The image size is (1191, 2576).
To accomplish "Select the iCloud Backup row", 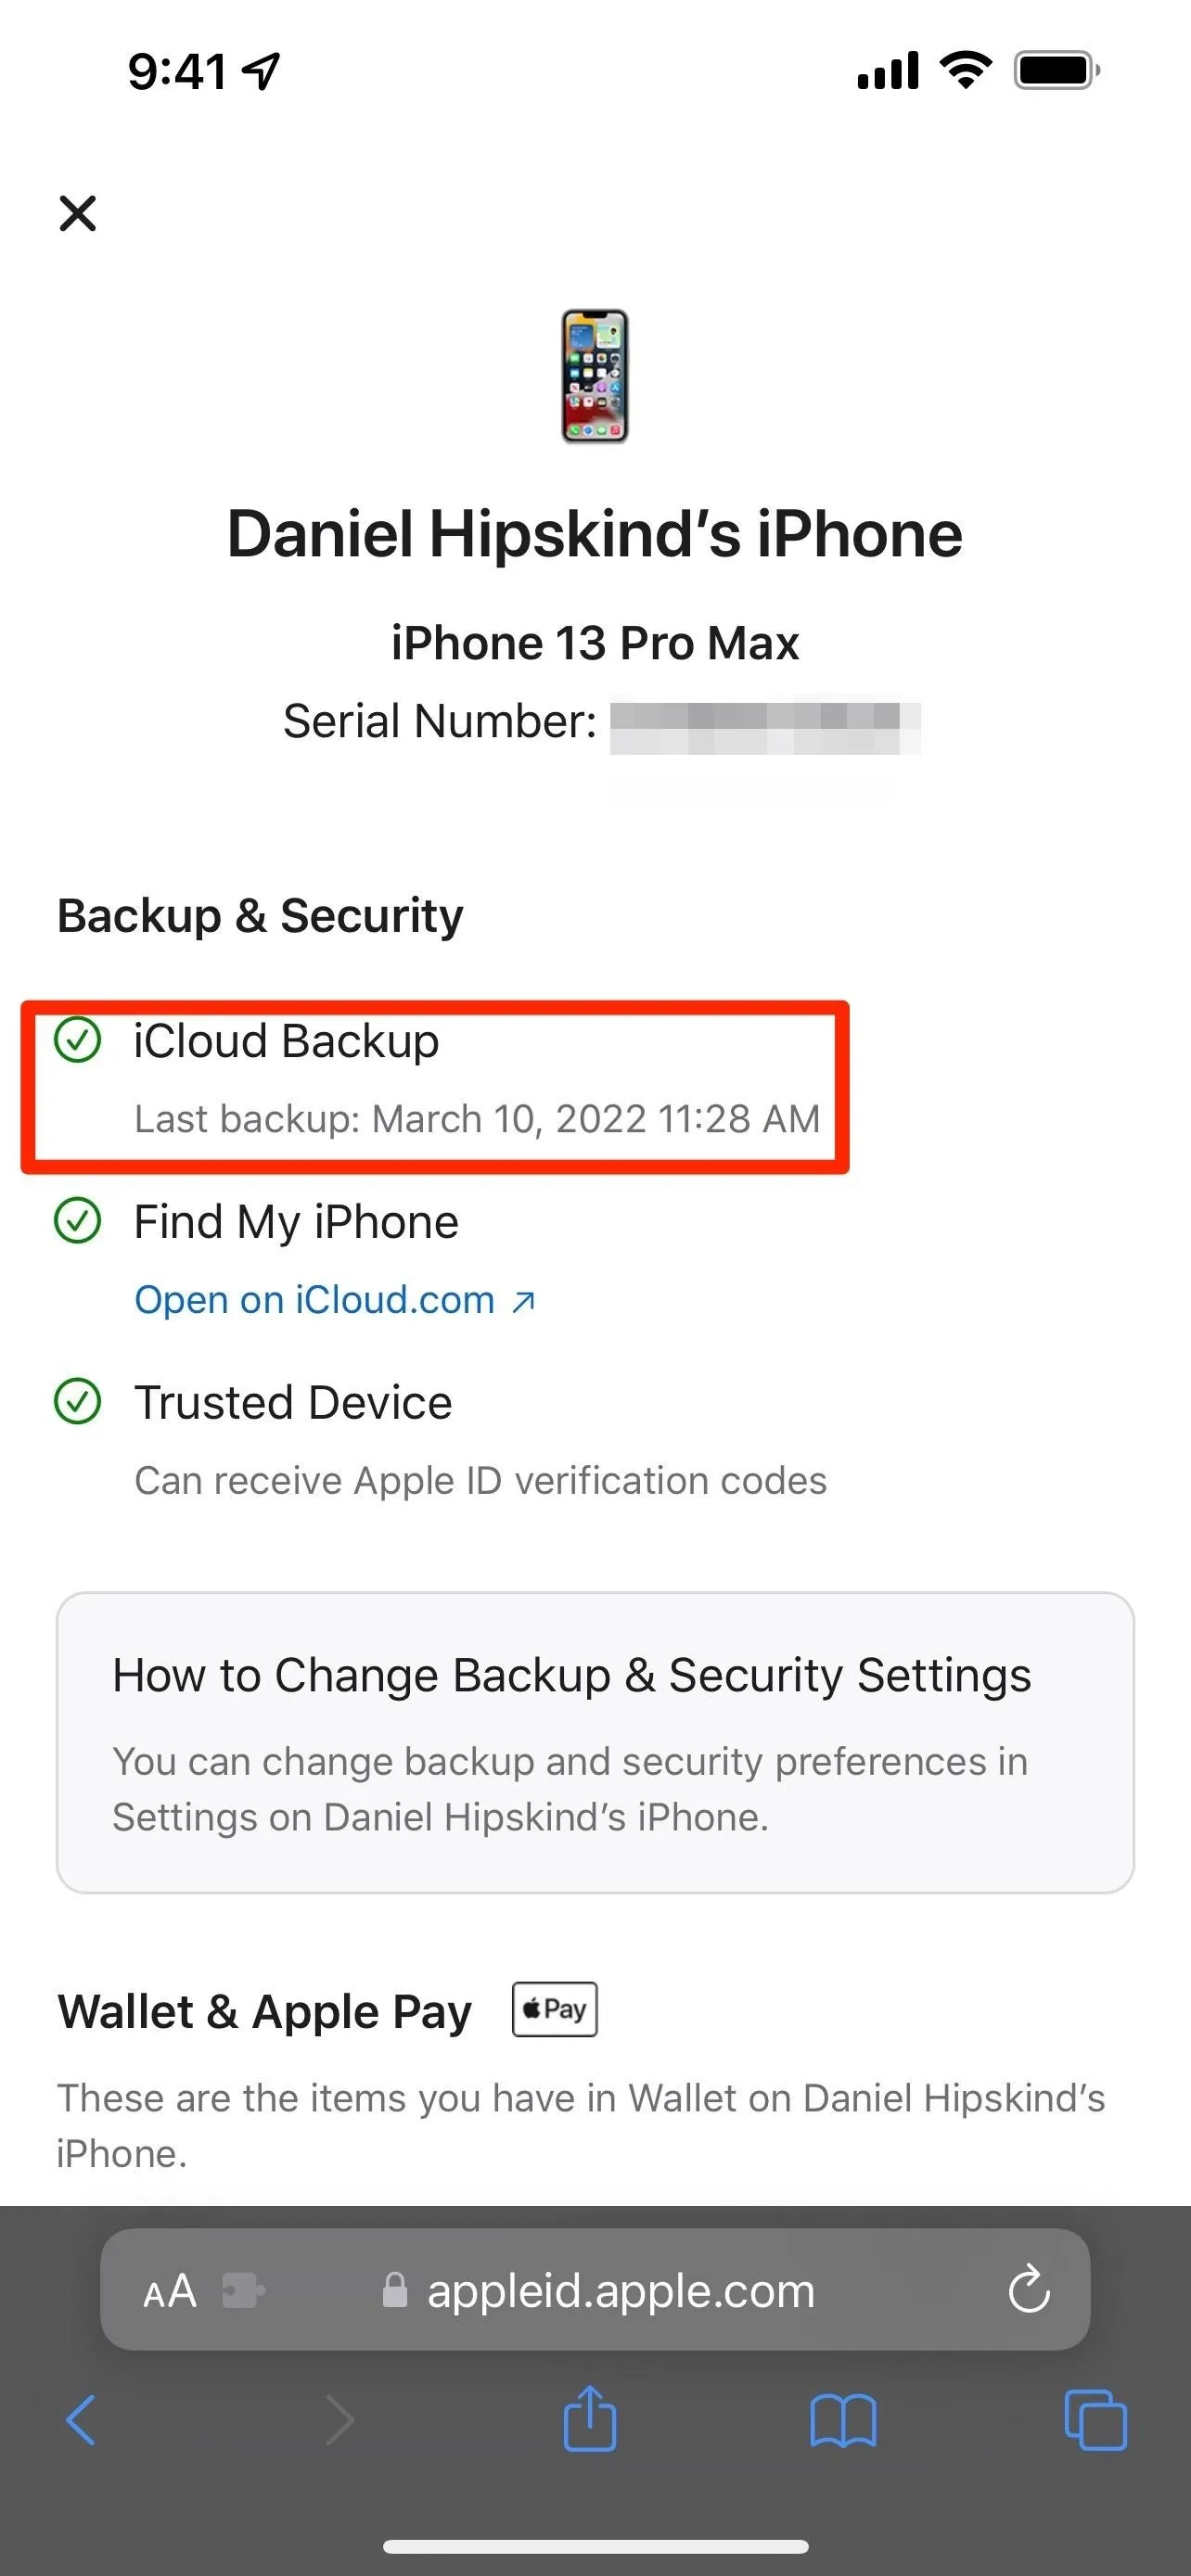I will [436, 1086].
